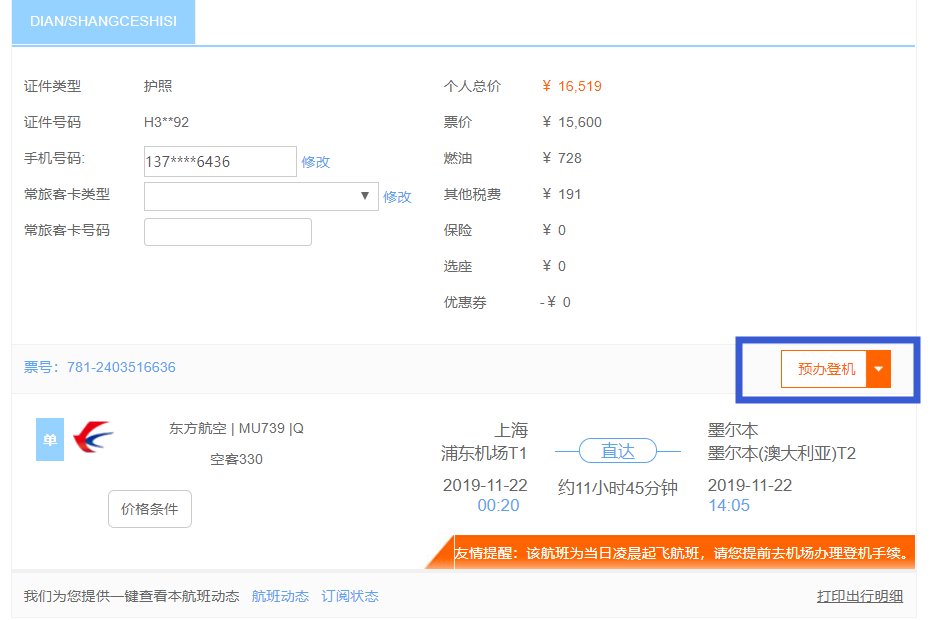
Task: Click 修改 beside frequent flyer card type
Action: point(397,197)
